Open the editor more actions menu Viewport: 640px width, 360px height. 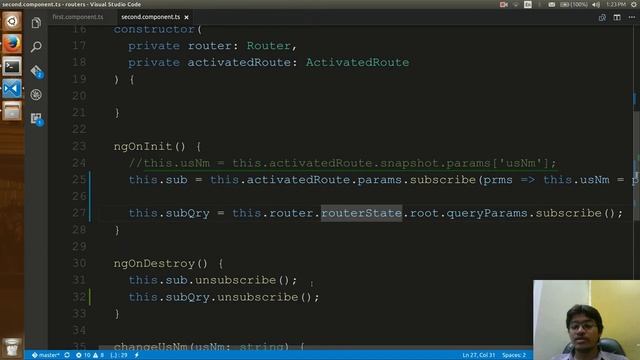pyautogui.click(x=631, y=18)
